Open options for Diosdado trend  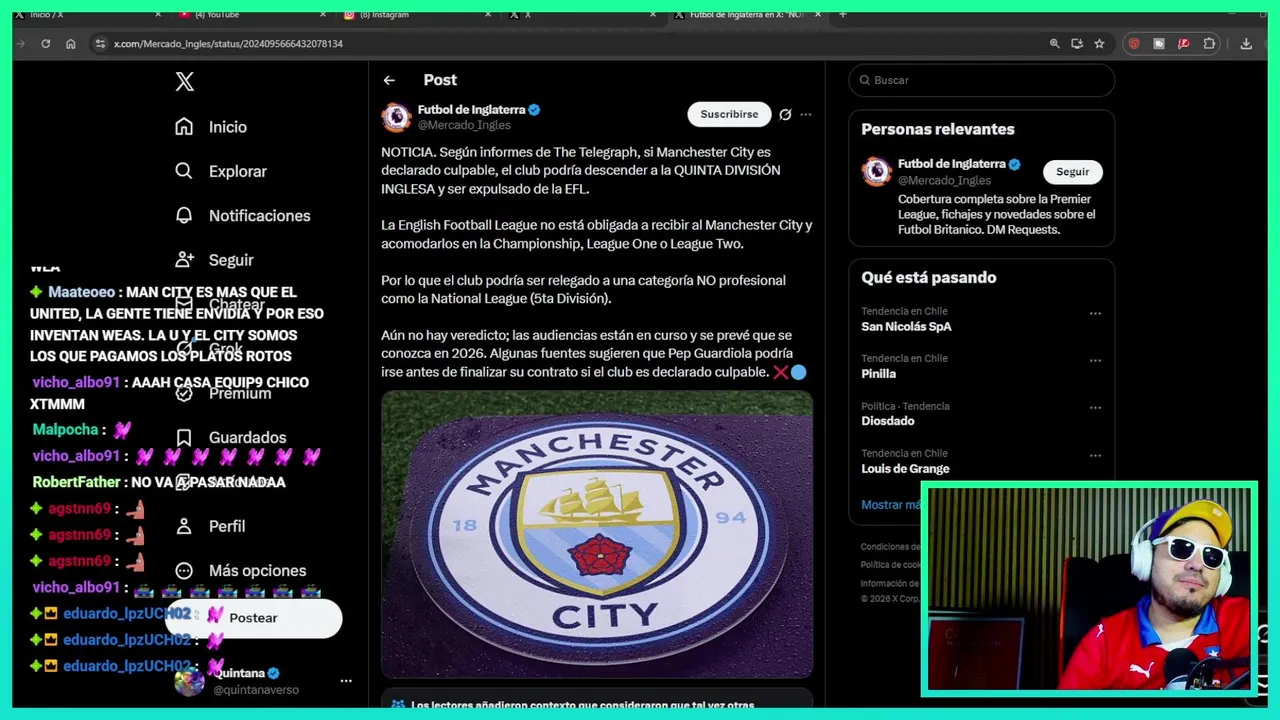[x=1095, y=407]
